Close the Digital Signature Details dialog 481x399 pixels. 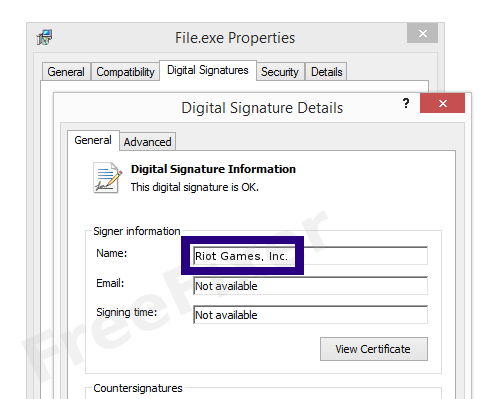442,103
